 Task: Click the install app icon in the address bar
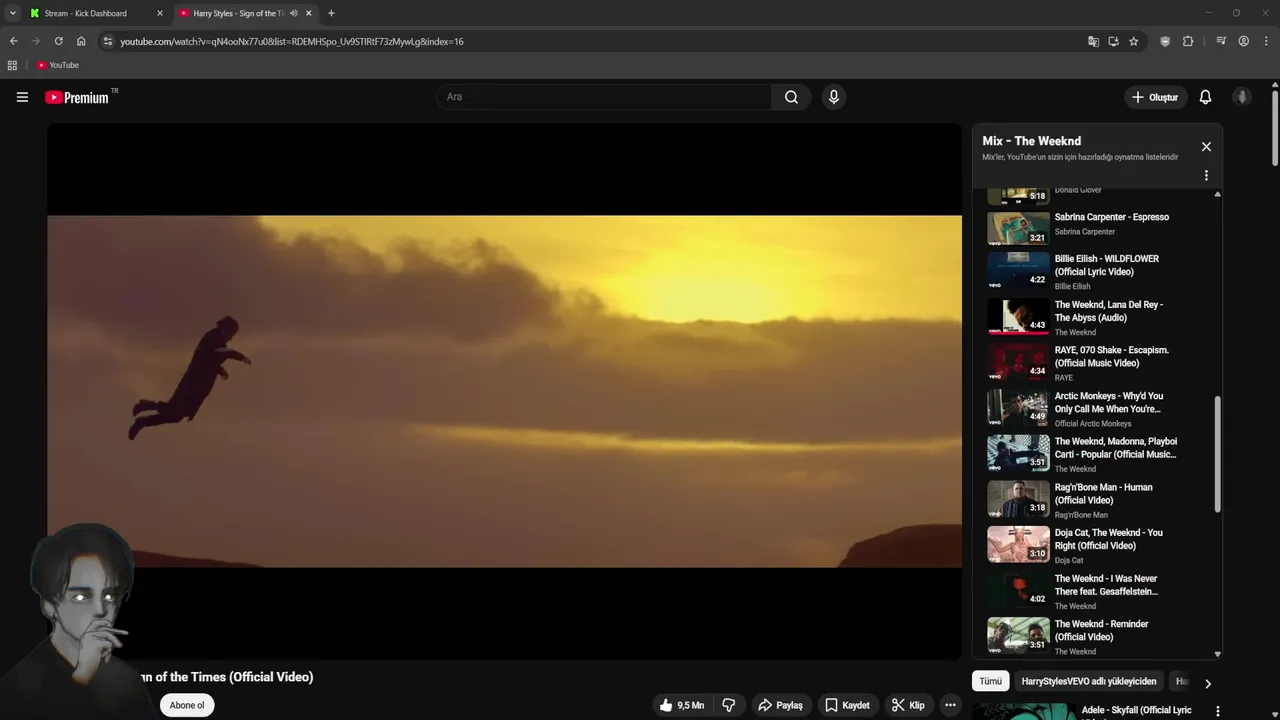(1113, 41)
